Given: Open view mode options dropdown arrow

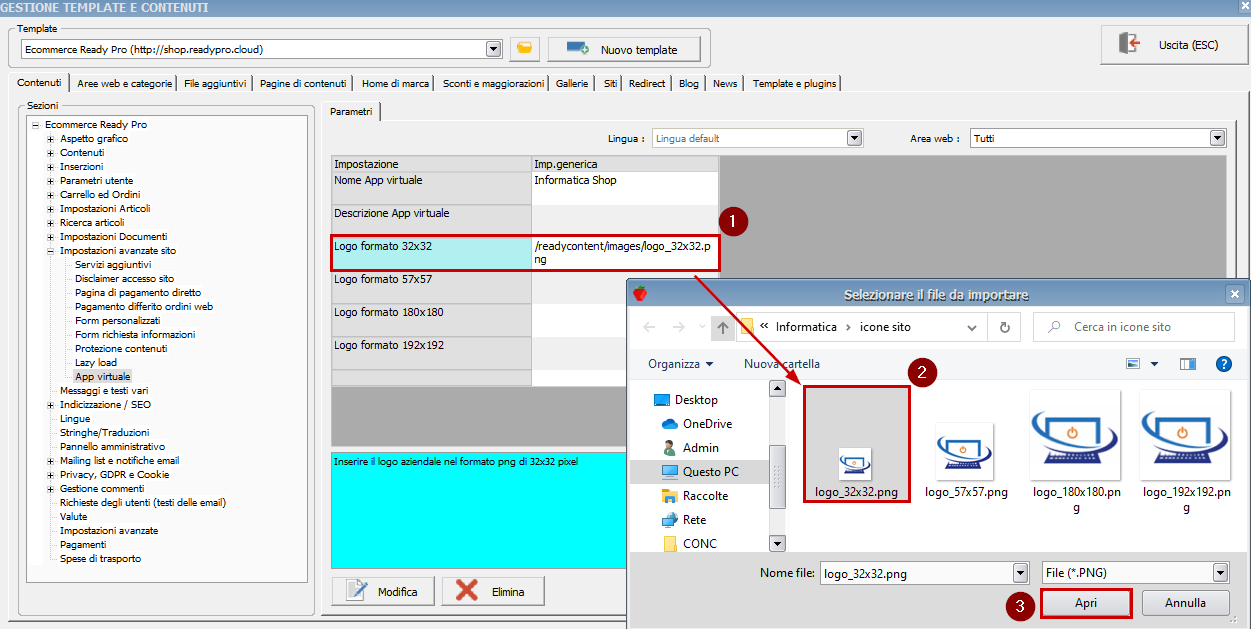Looking at the screenshot, I should pos(1154,364).
